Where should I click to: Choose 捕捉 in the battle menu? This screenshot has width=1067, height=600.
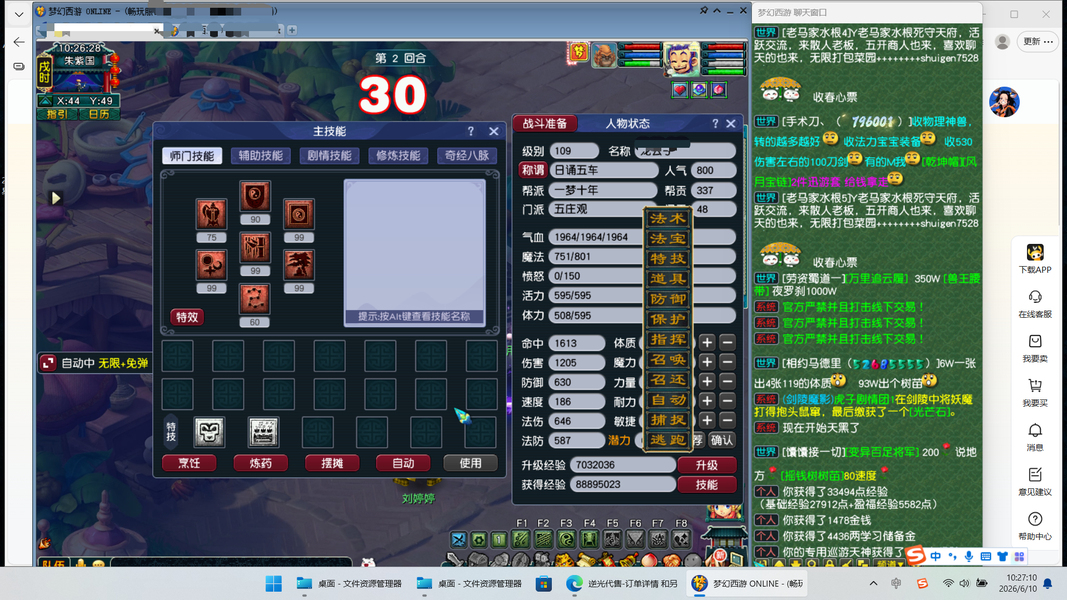pos(668,420)
